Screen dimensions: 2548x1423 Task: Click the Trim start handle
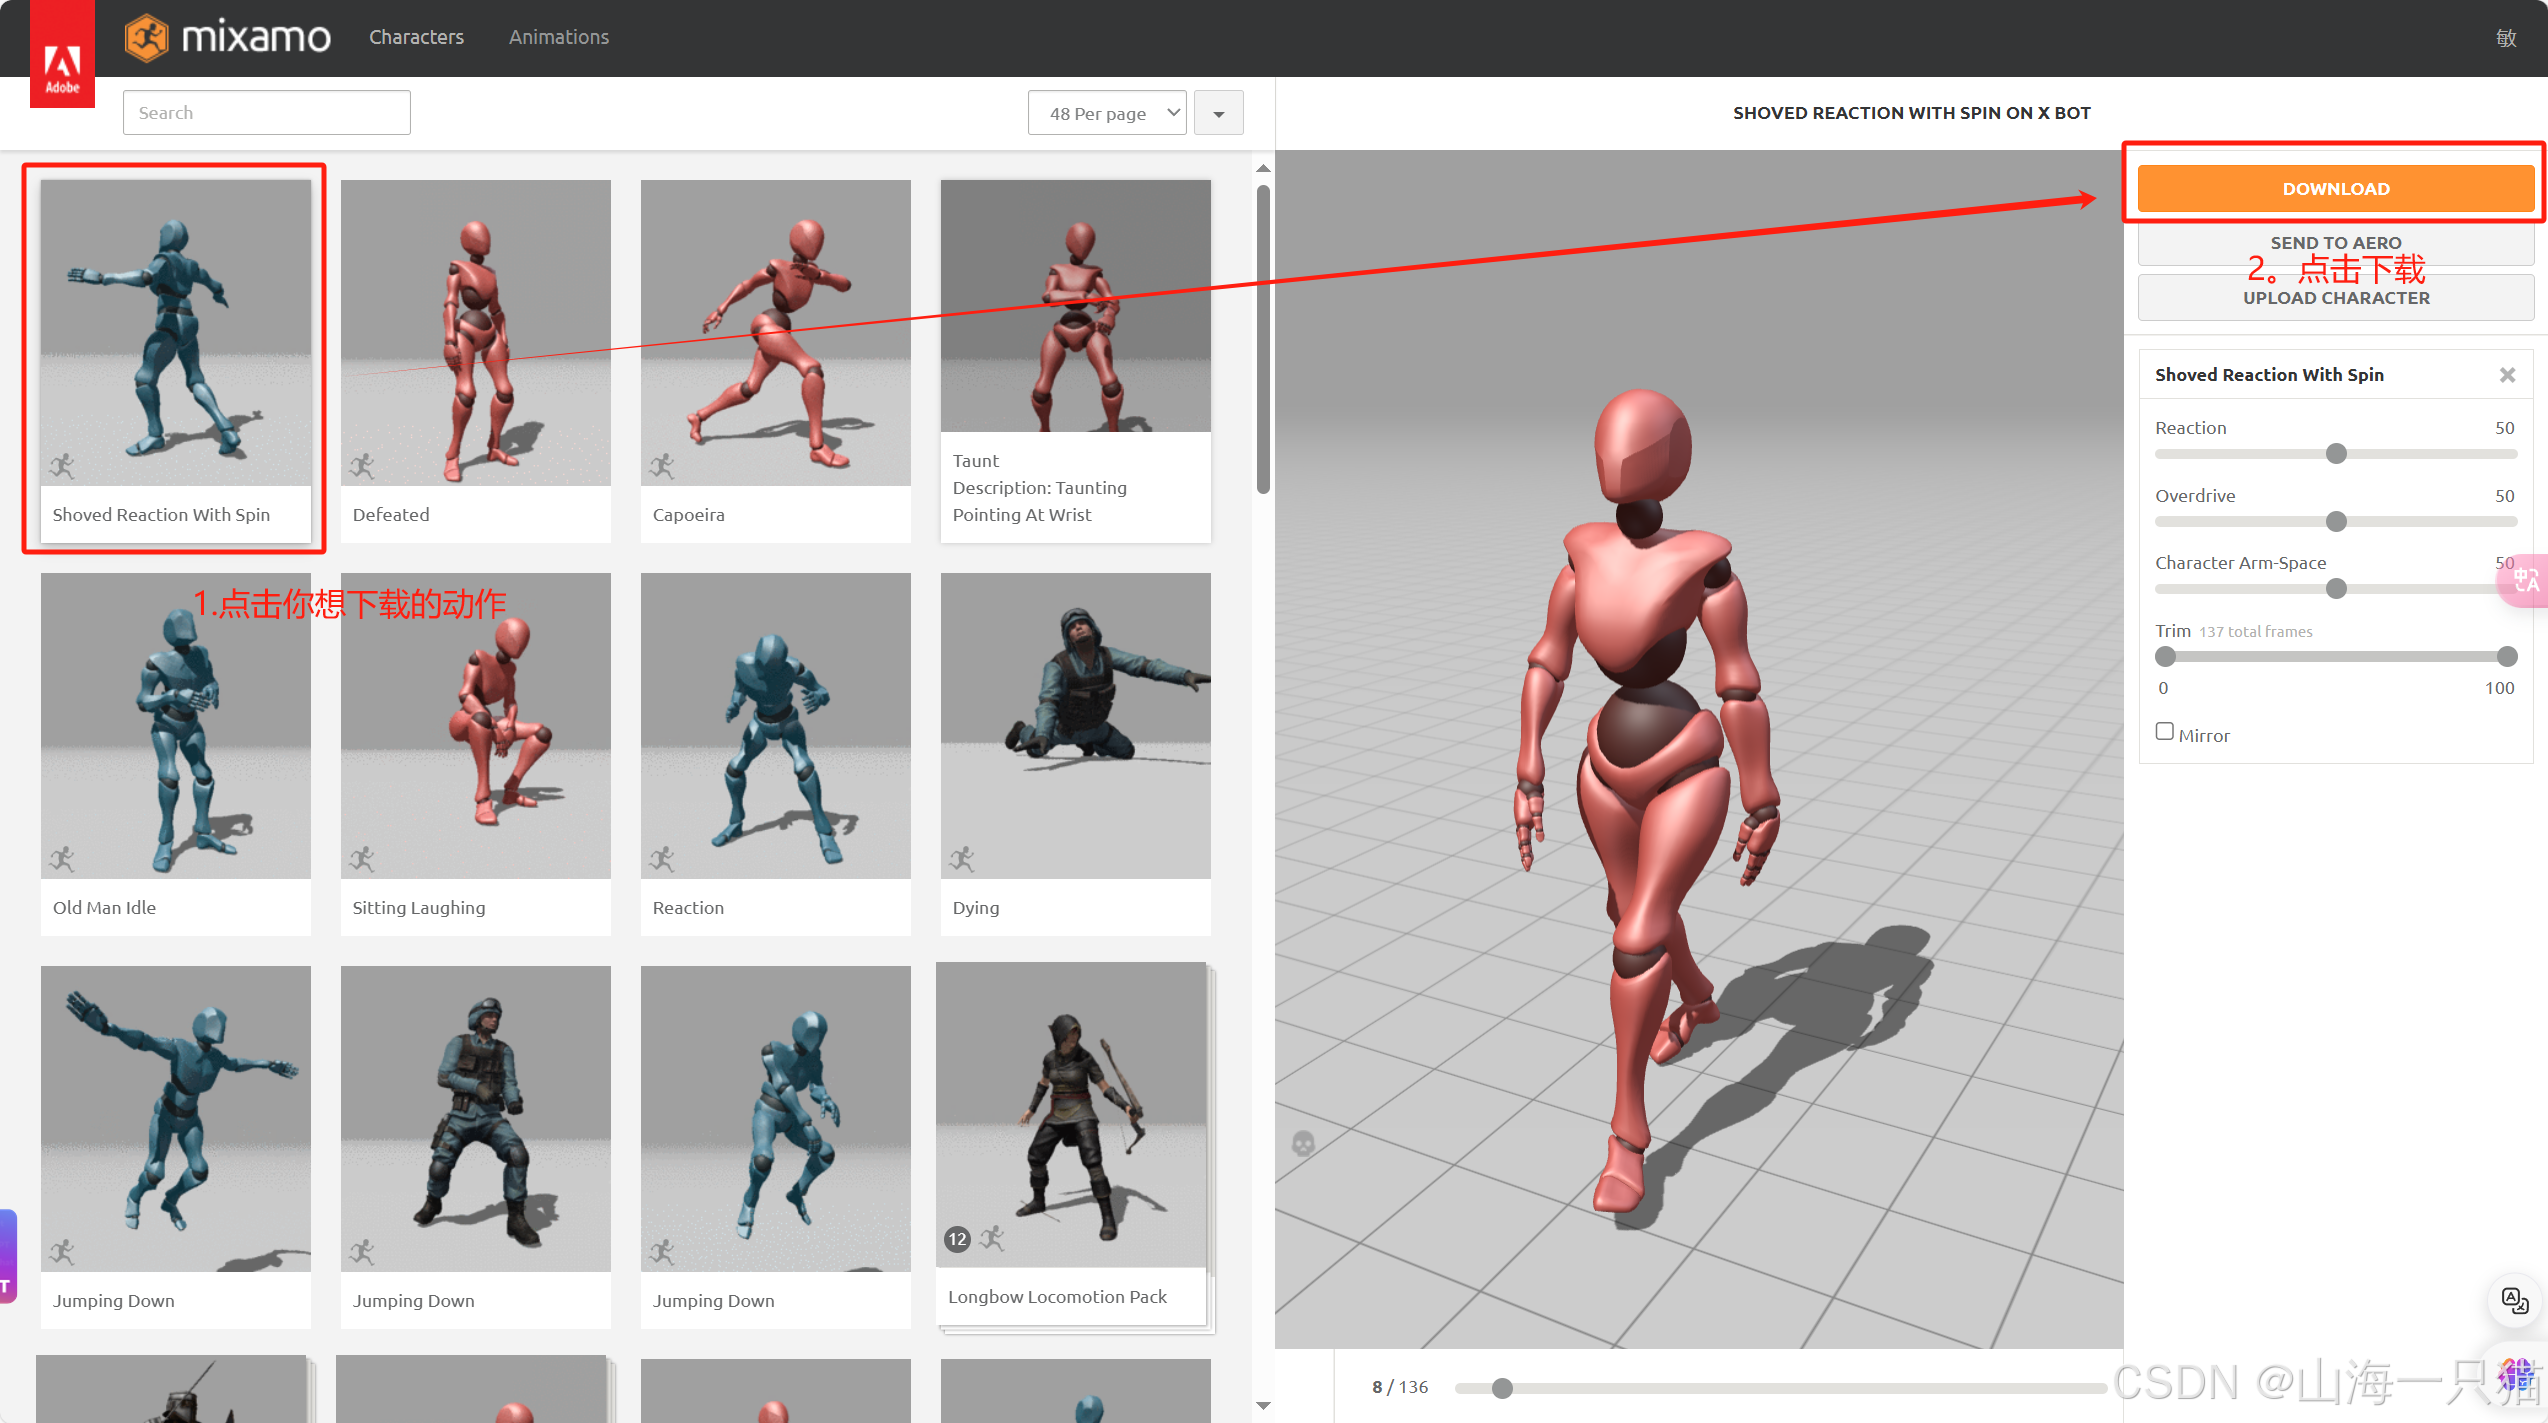point(2166,657)
